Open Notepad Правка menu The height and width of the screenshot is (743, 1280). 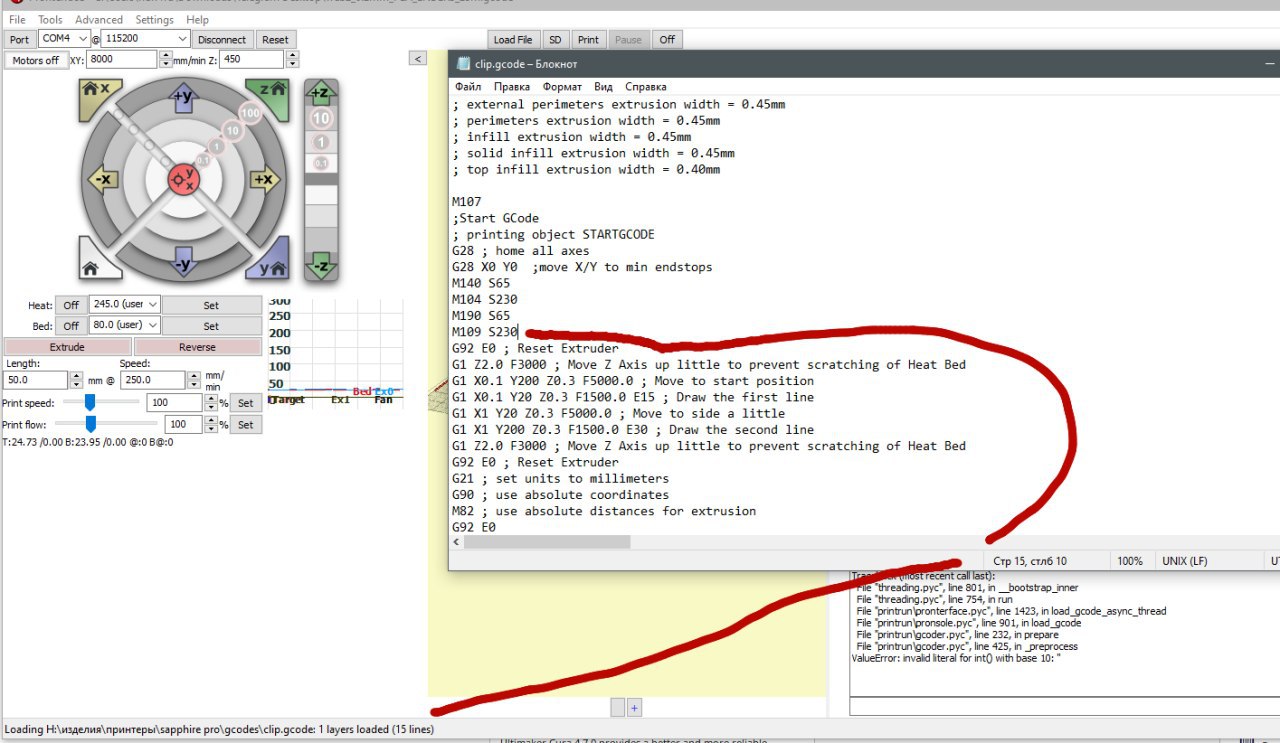[512, 87]
